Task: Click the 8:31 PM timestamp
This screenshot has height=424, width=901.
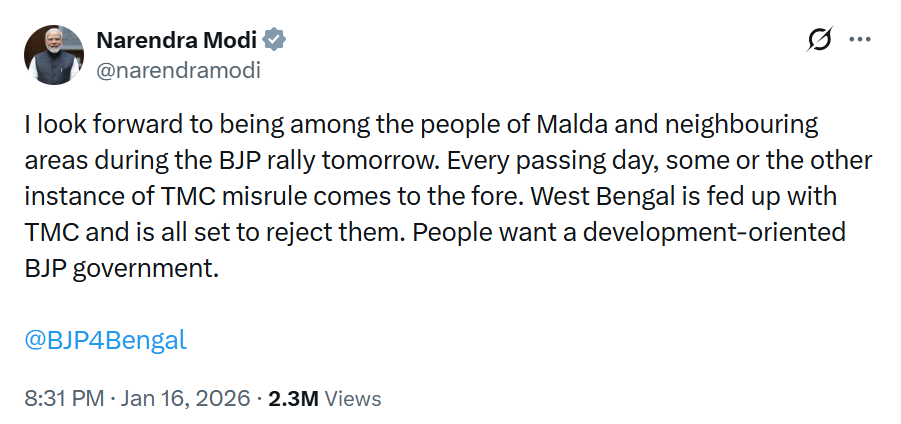Action: click(x=63, y=398)
